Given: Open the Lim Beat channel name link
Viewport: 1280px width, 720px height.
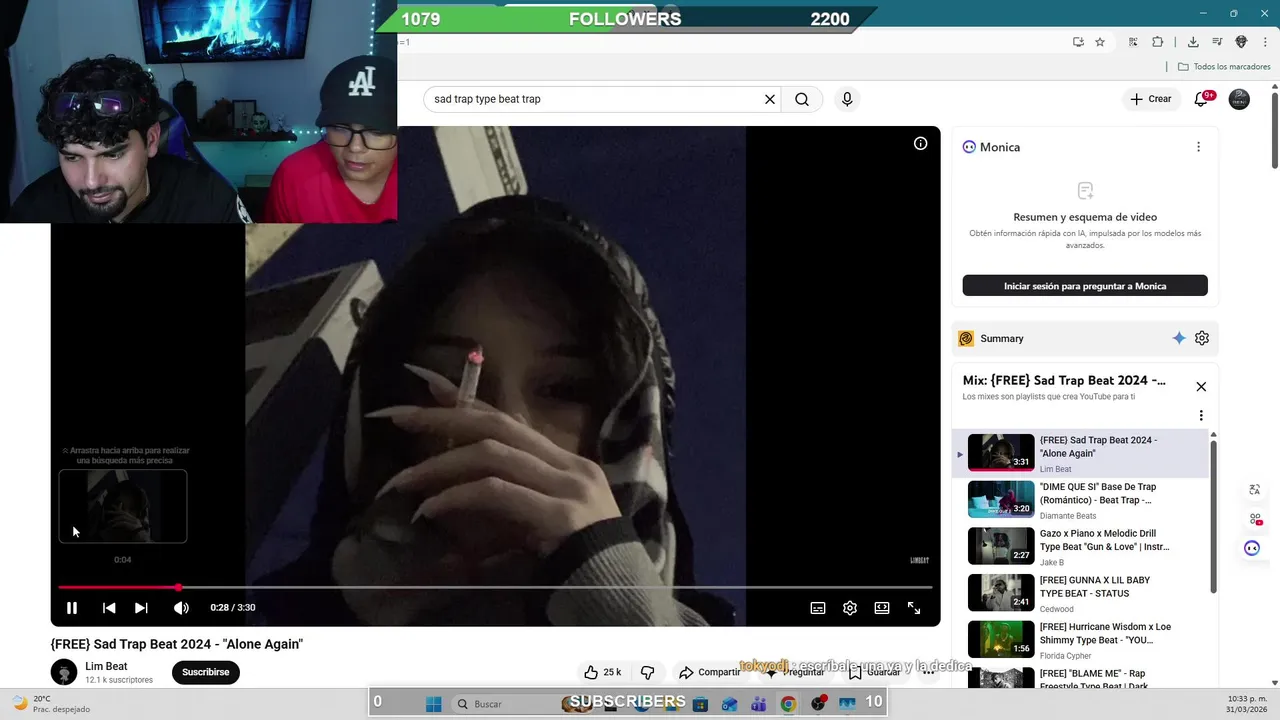Looking at the screenshot, I should (106, 666).
